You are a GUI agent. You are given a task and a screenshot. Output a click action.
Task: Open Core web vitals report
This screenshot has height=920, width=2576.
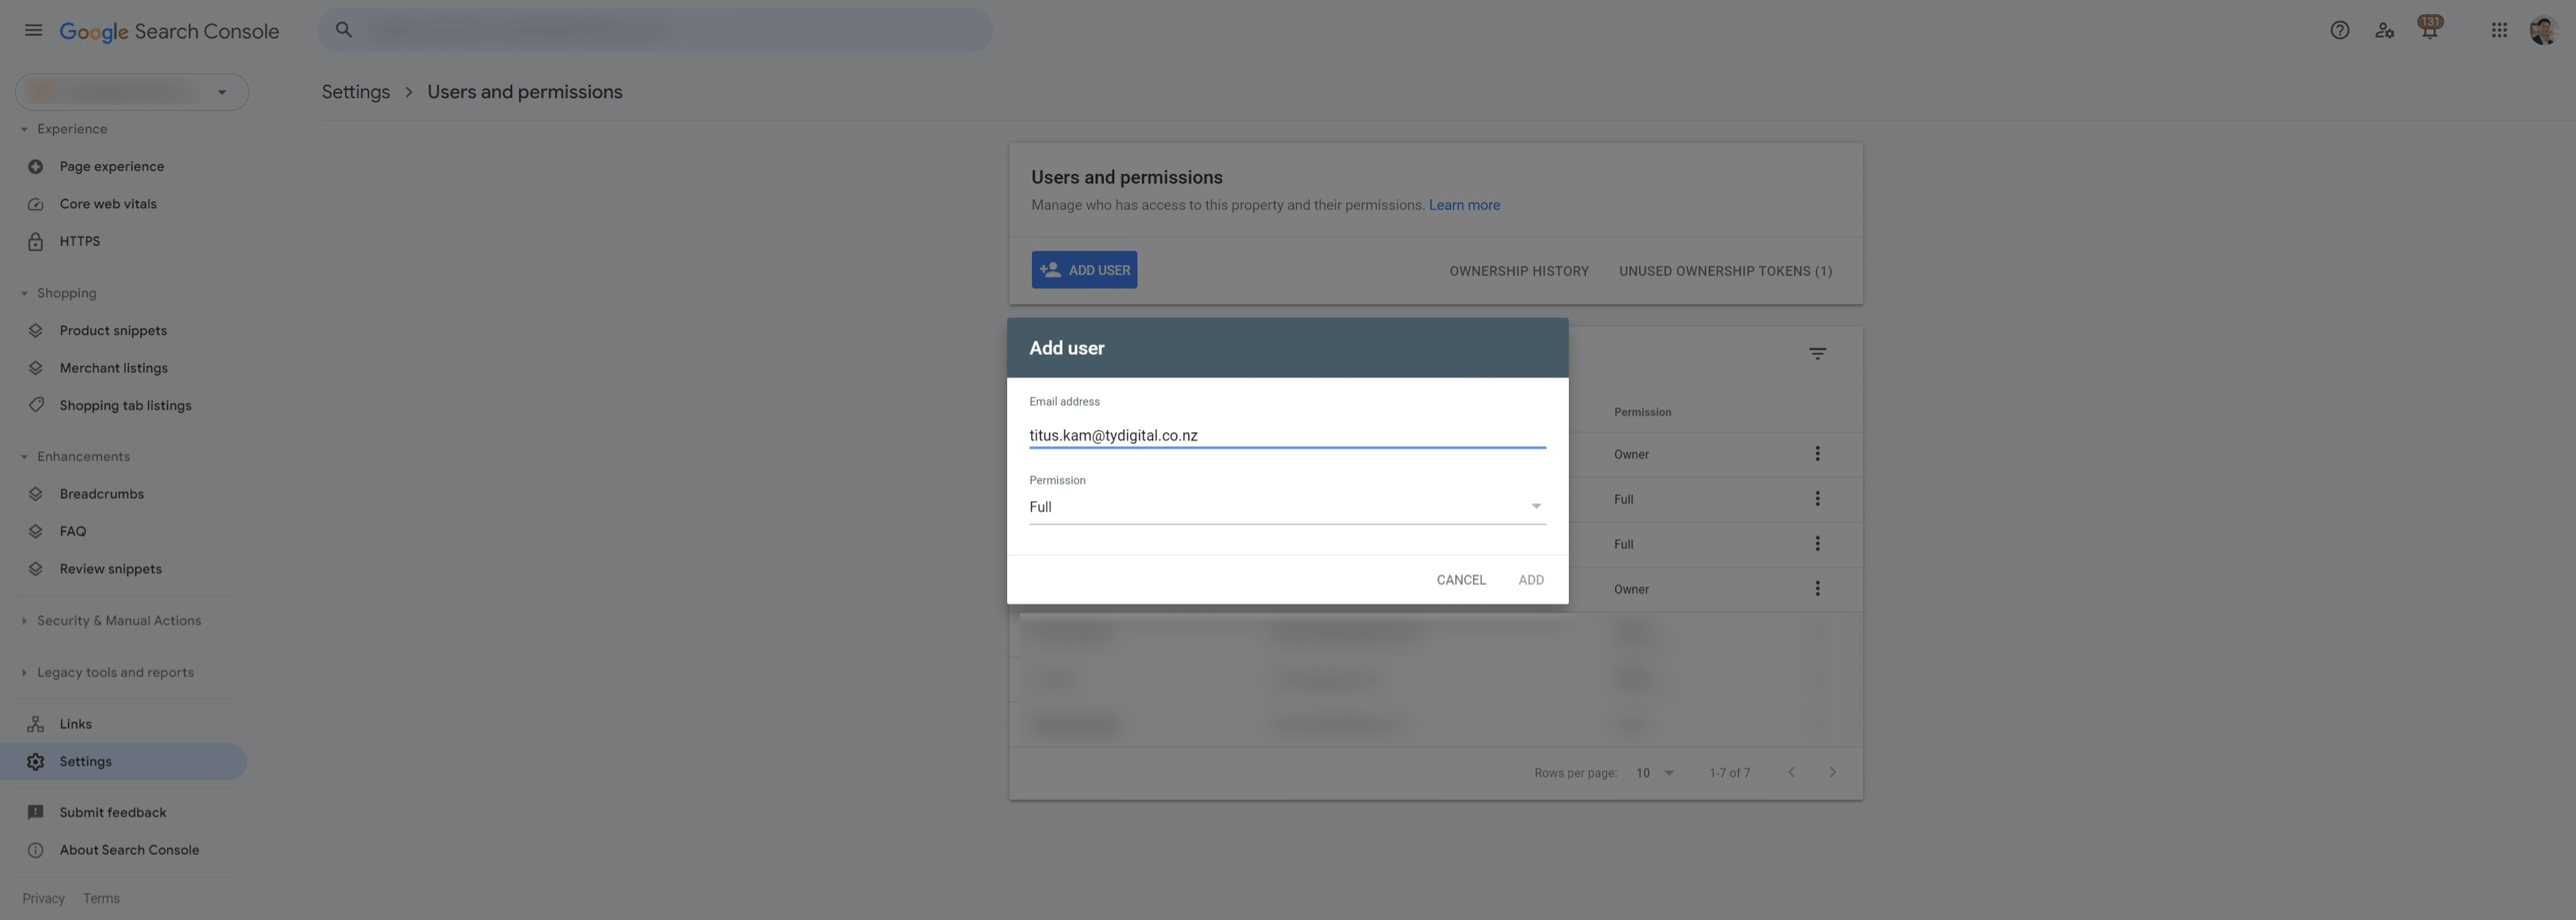click(108, 203)
